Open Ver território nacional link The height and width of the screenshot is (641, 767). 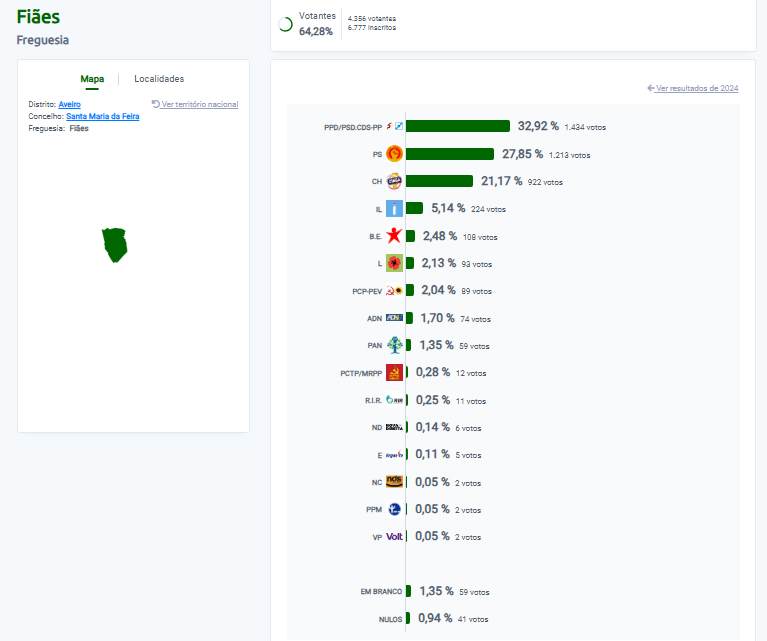click(x=200, y=104)
